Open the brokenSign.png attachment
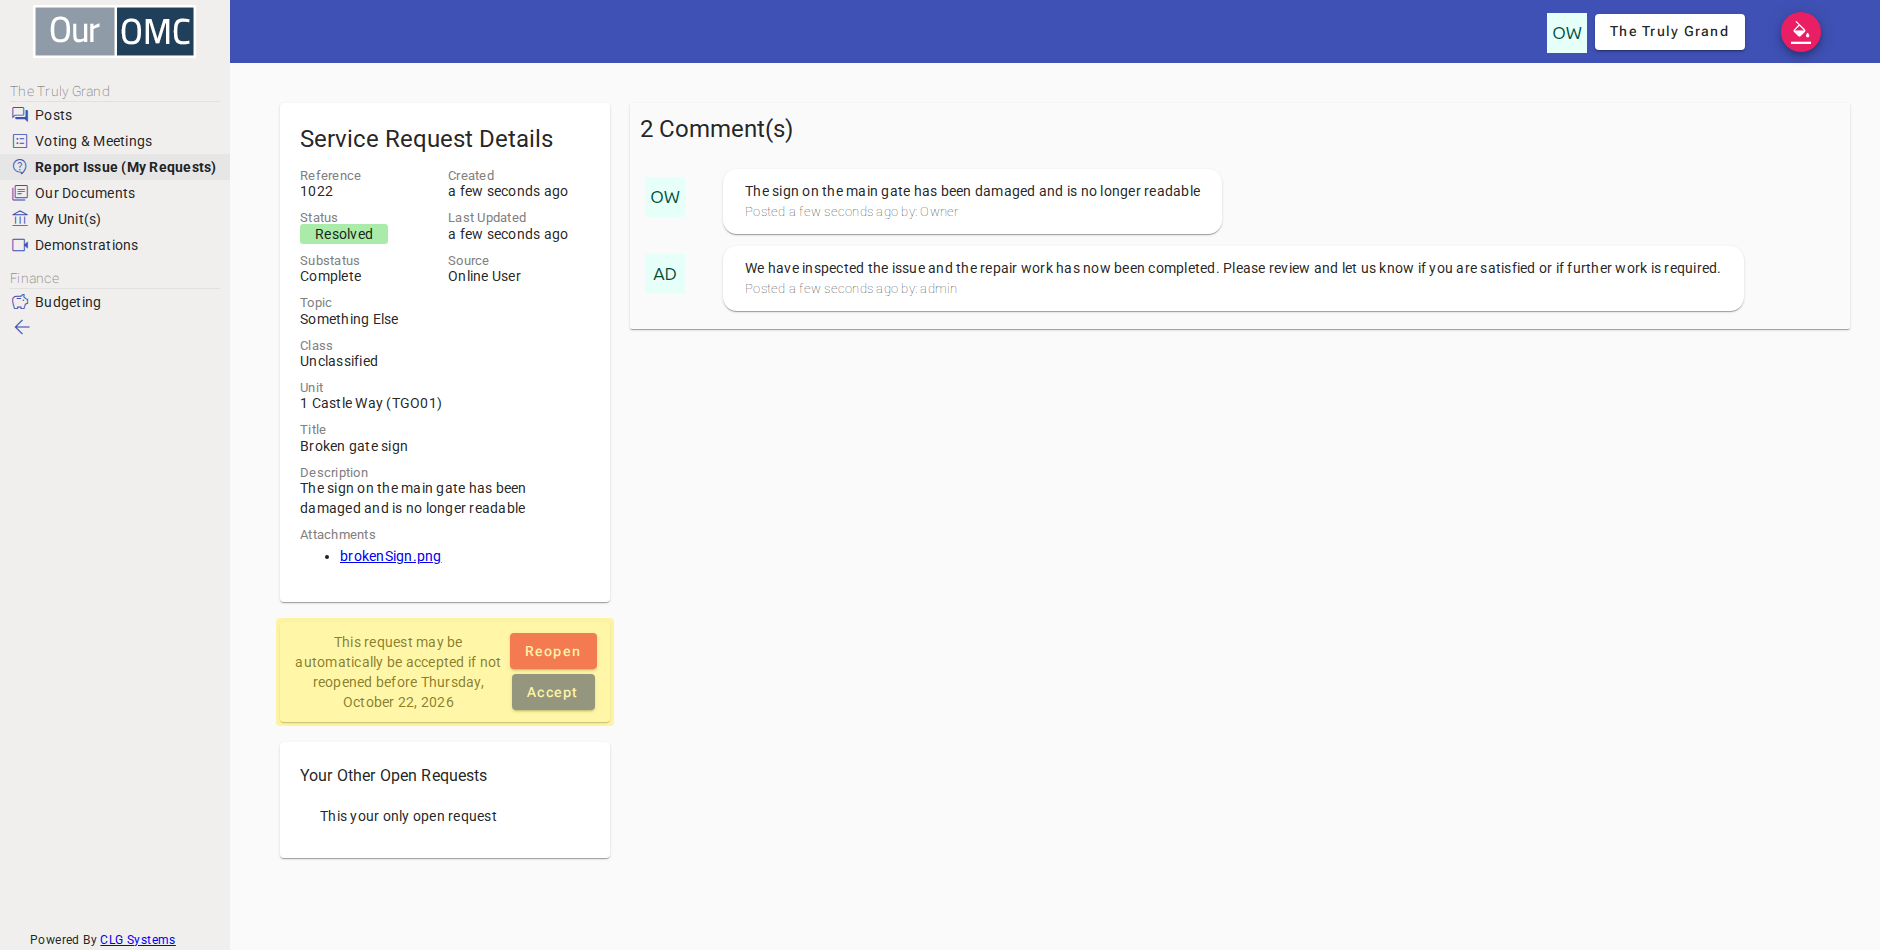1880x950 pixels. pyautogui.click(x=390, y=556)
